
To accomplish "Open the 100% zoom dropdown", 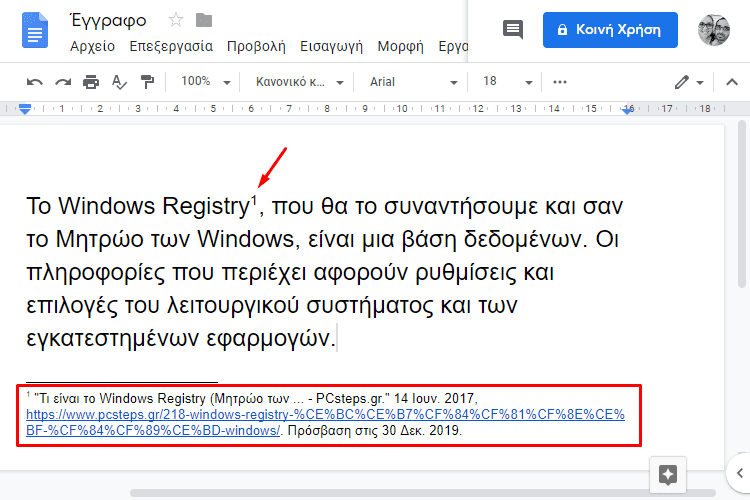I will click(x=206, y=81).
